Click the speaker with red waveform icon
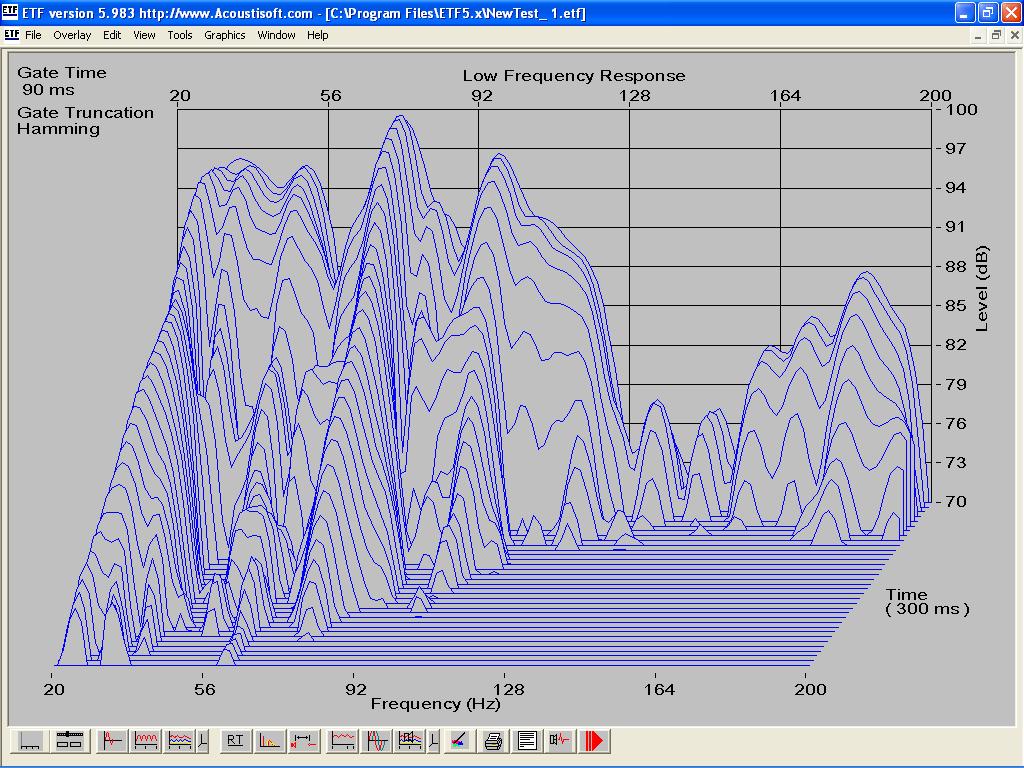 click(x=560, y=741)
